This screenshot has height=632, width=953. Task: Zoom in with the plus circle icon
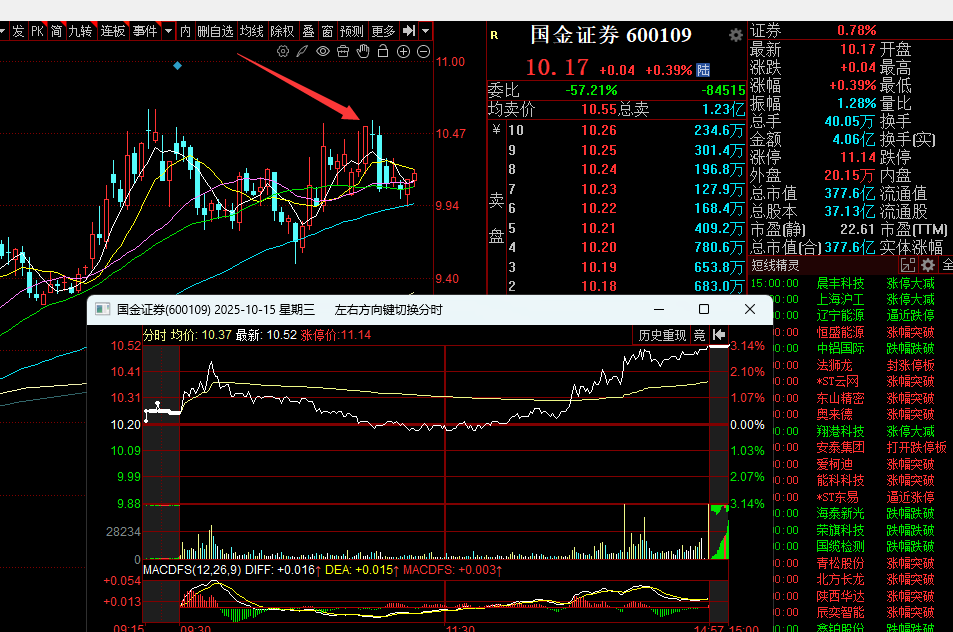coord(404,52)
